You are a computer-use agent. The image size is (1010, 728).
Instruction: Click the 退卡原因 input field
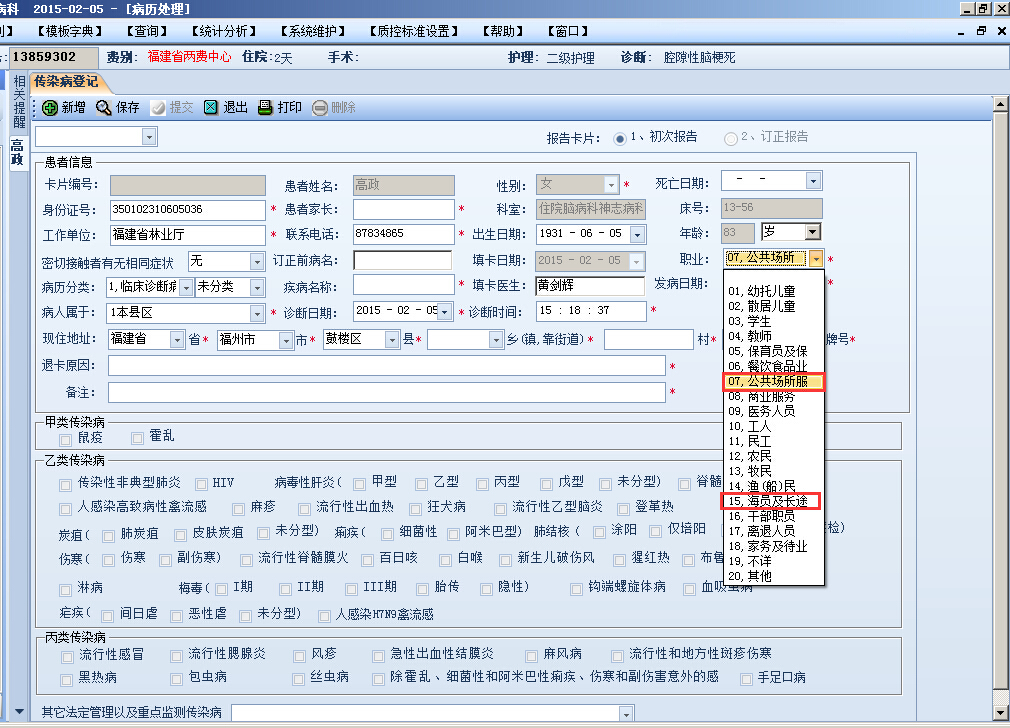(x=386, y=365)
